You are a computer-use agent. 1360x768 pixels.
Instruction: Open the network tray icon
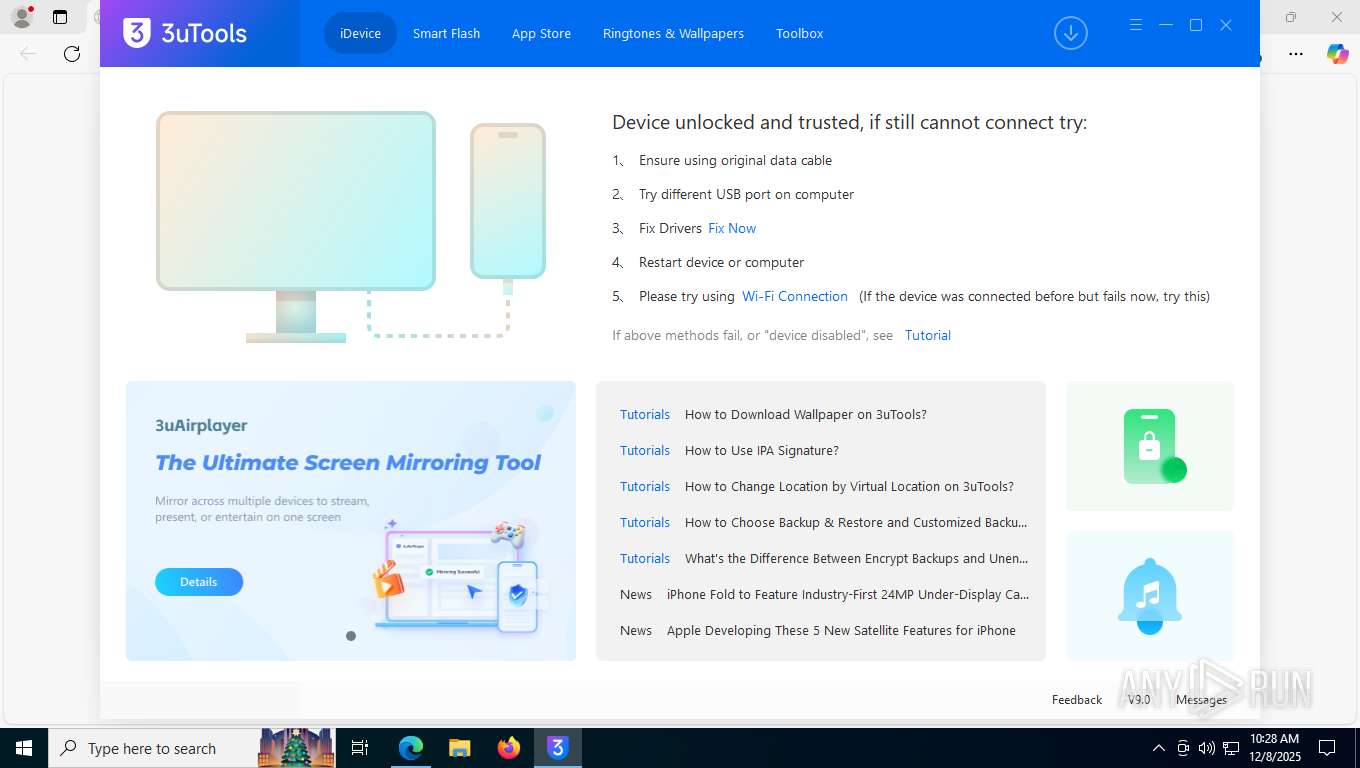(x=1232, y=748)
